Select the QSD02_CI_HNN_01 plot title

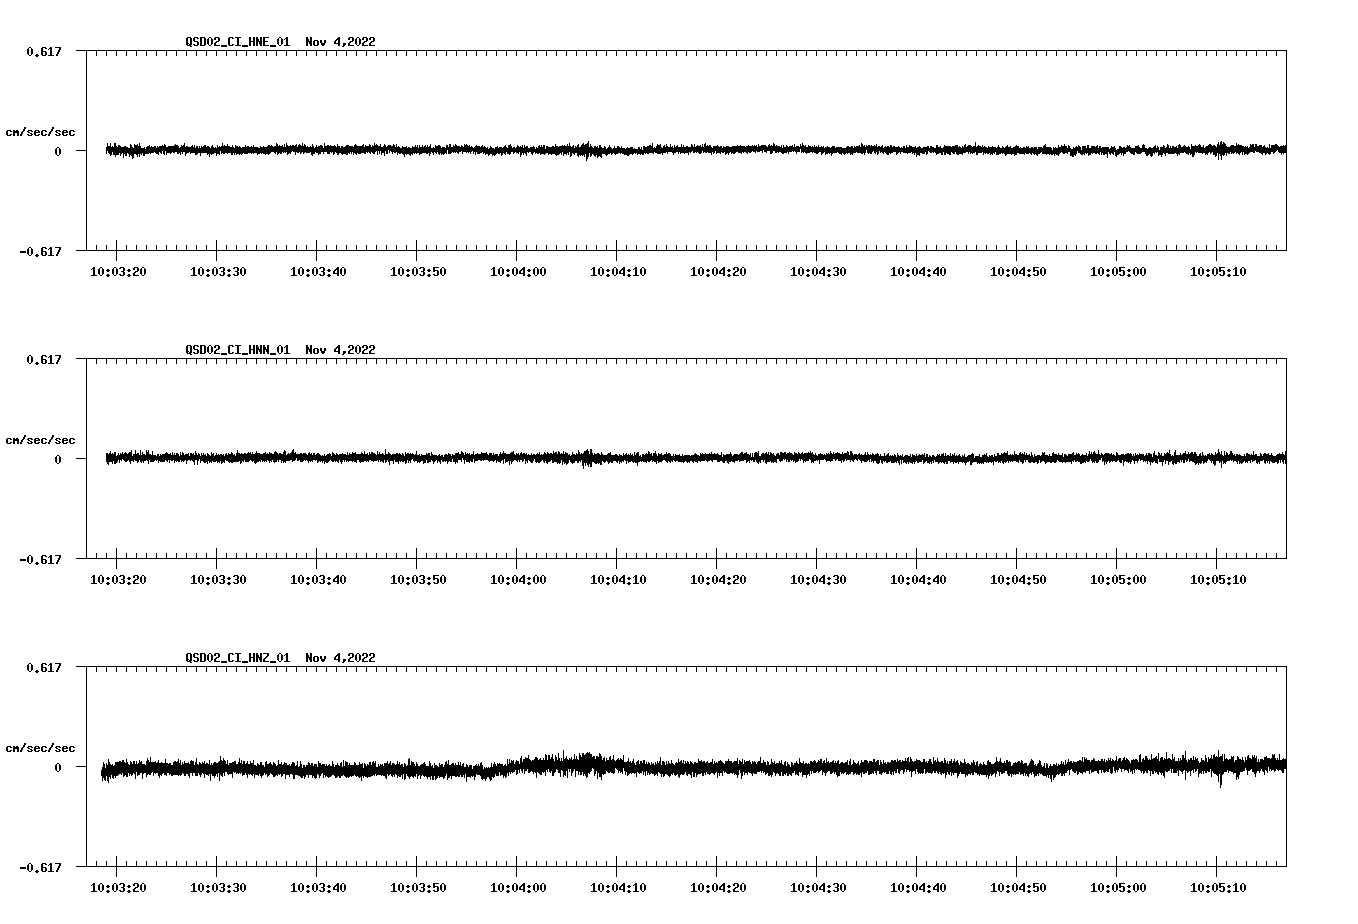coord(280,350)
